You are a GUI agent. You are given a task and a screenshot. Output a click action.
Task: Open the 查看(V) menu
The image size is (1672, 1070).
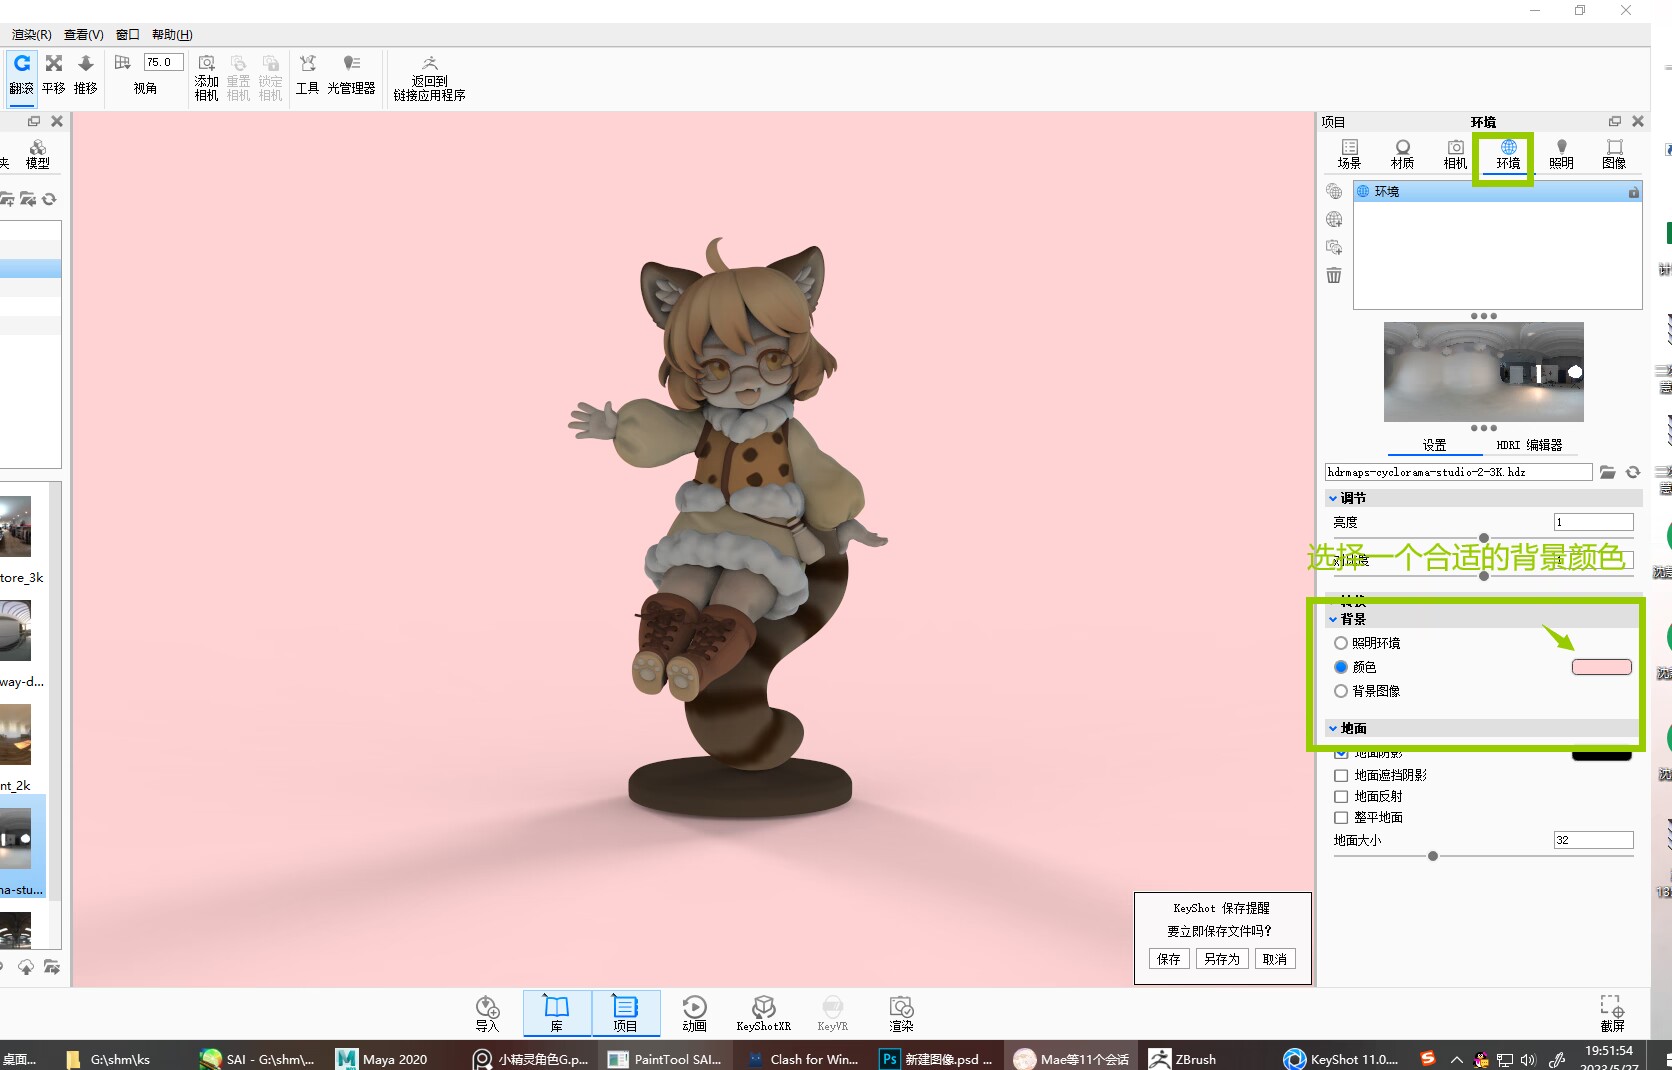84,35
